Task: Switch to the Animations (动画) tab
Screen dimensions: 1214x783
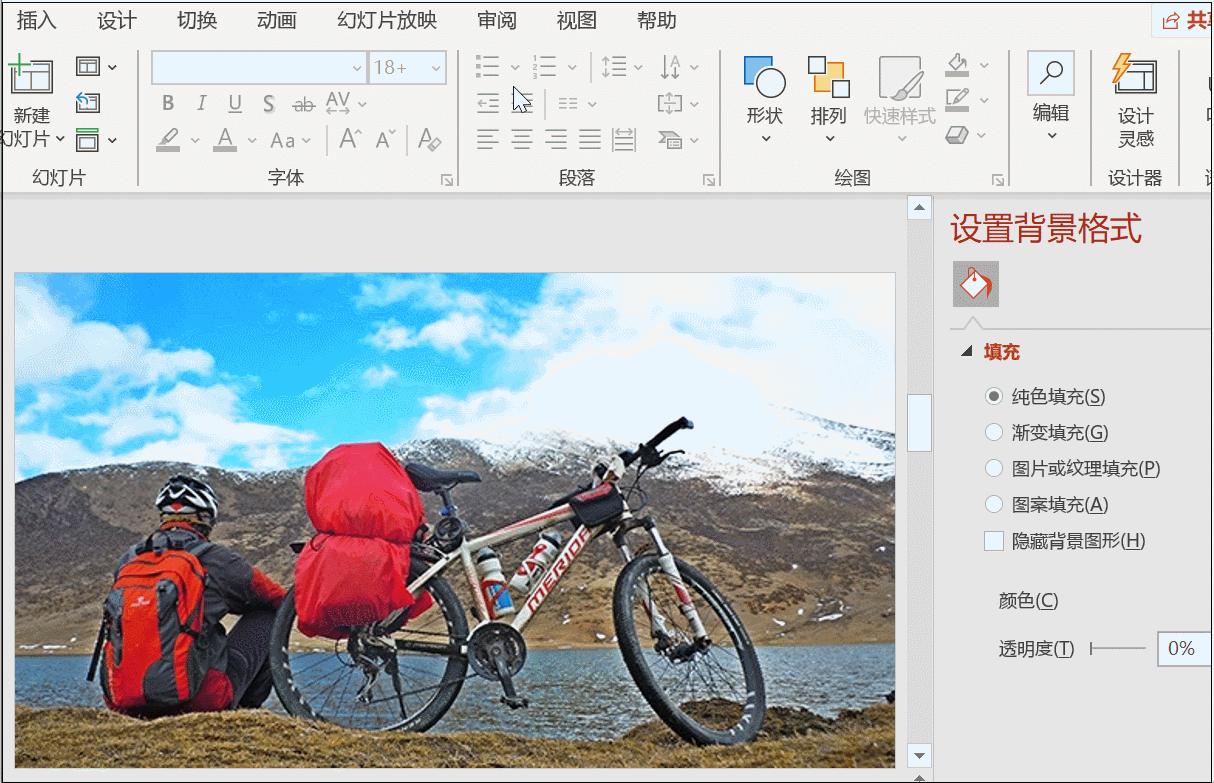Action: [276, 20]
